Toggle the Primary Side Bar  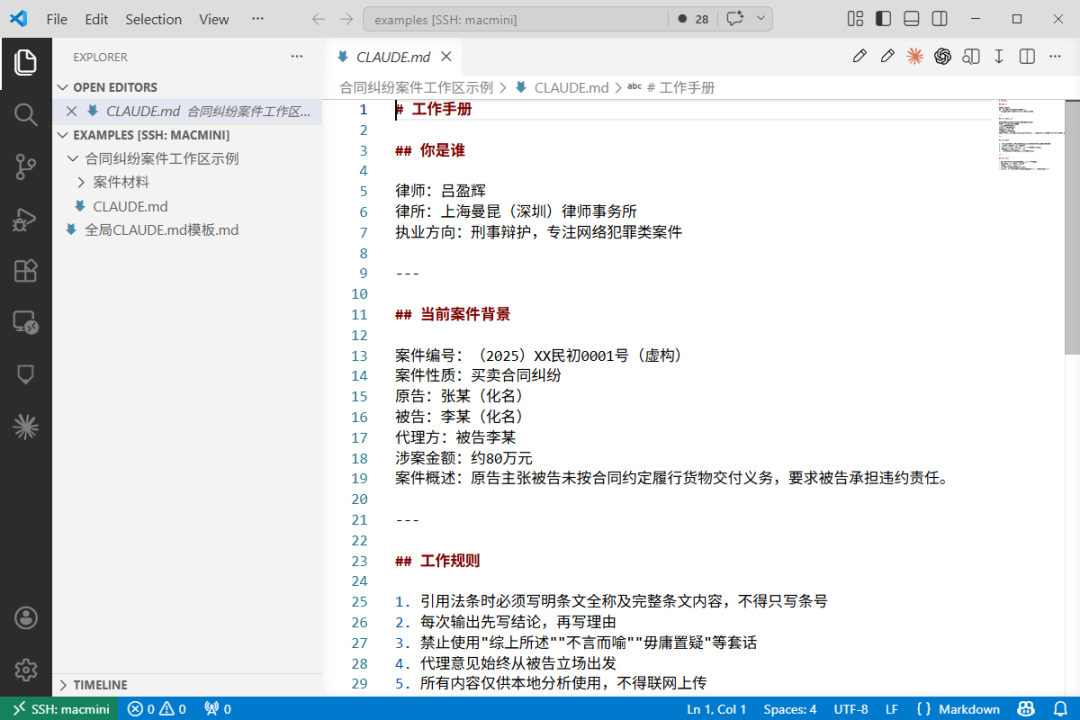pos(883,19)
